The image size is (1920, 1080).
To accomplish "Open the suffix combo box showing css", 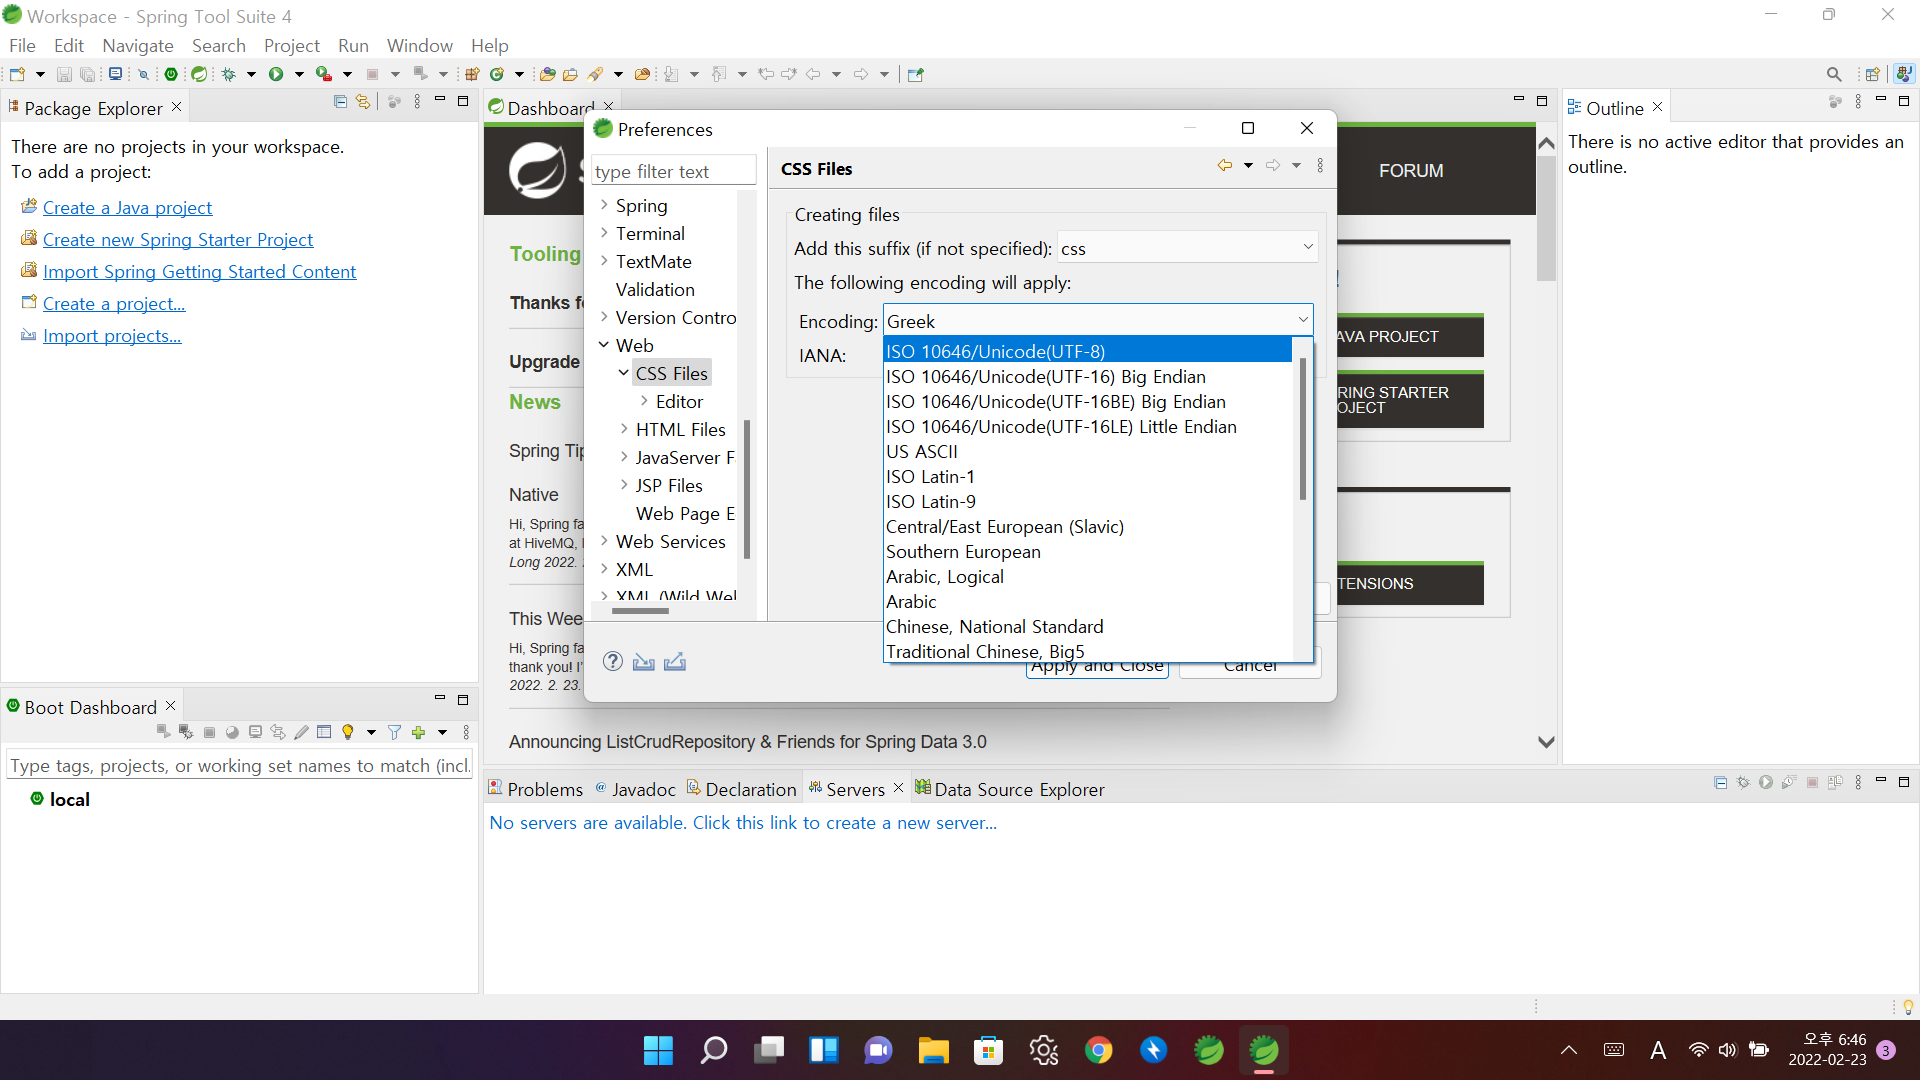I will (x=1307, y=247).
